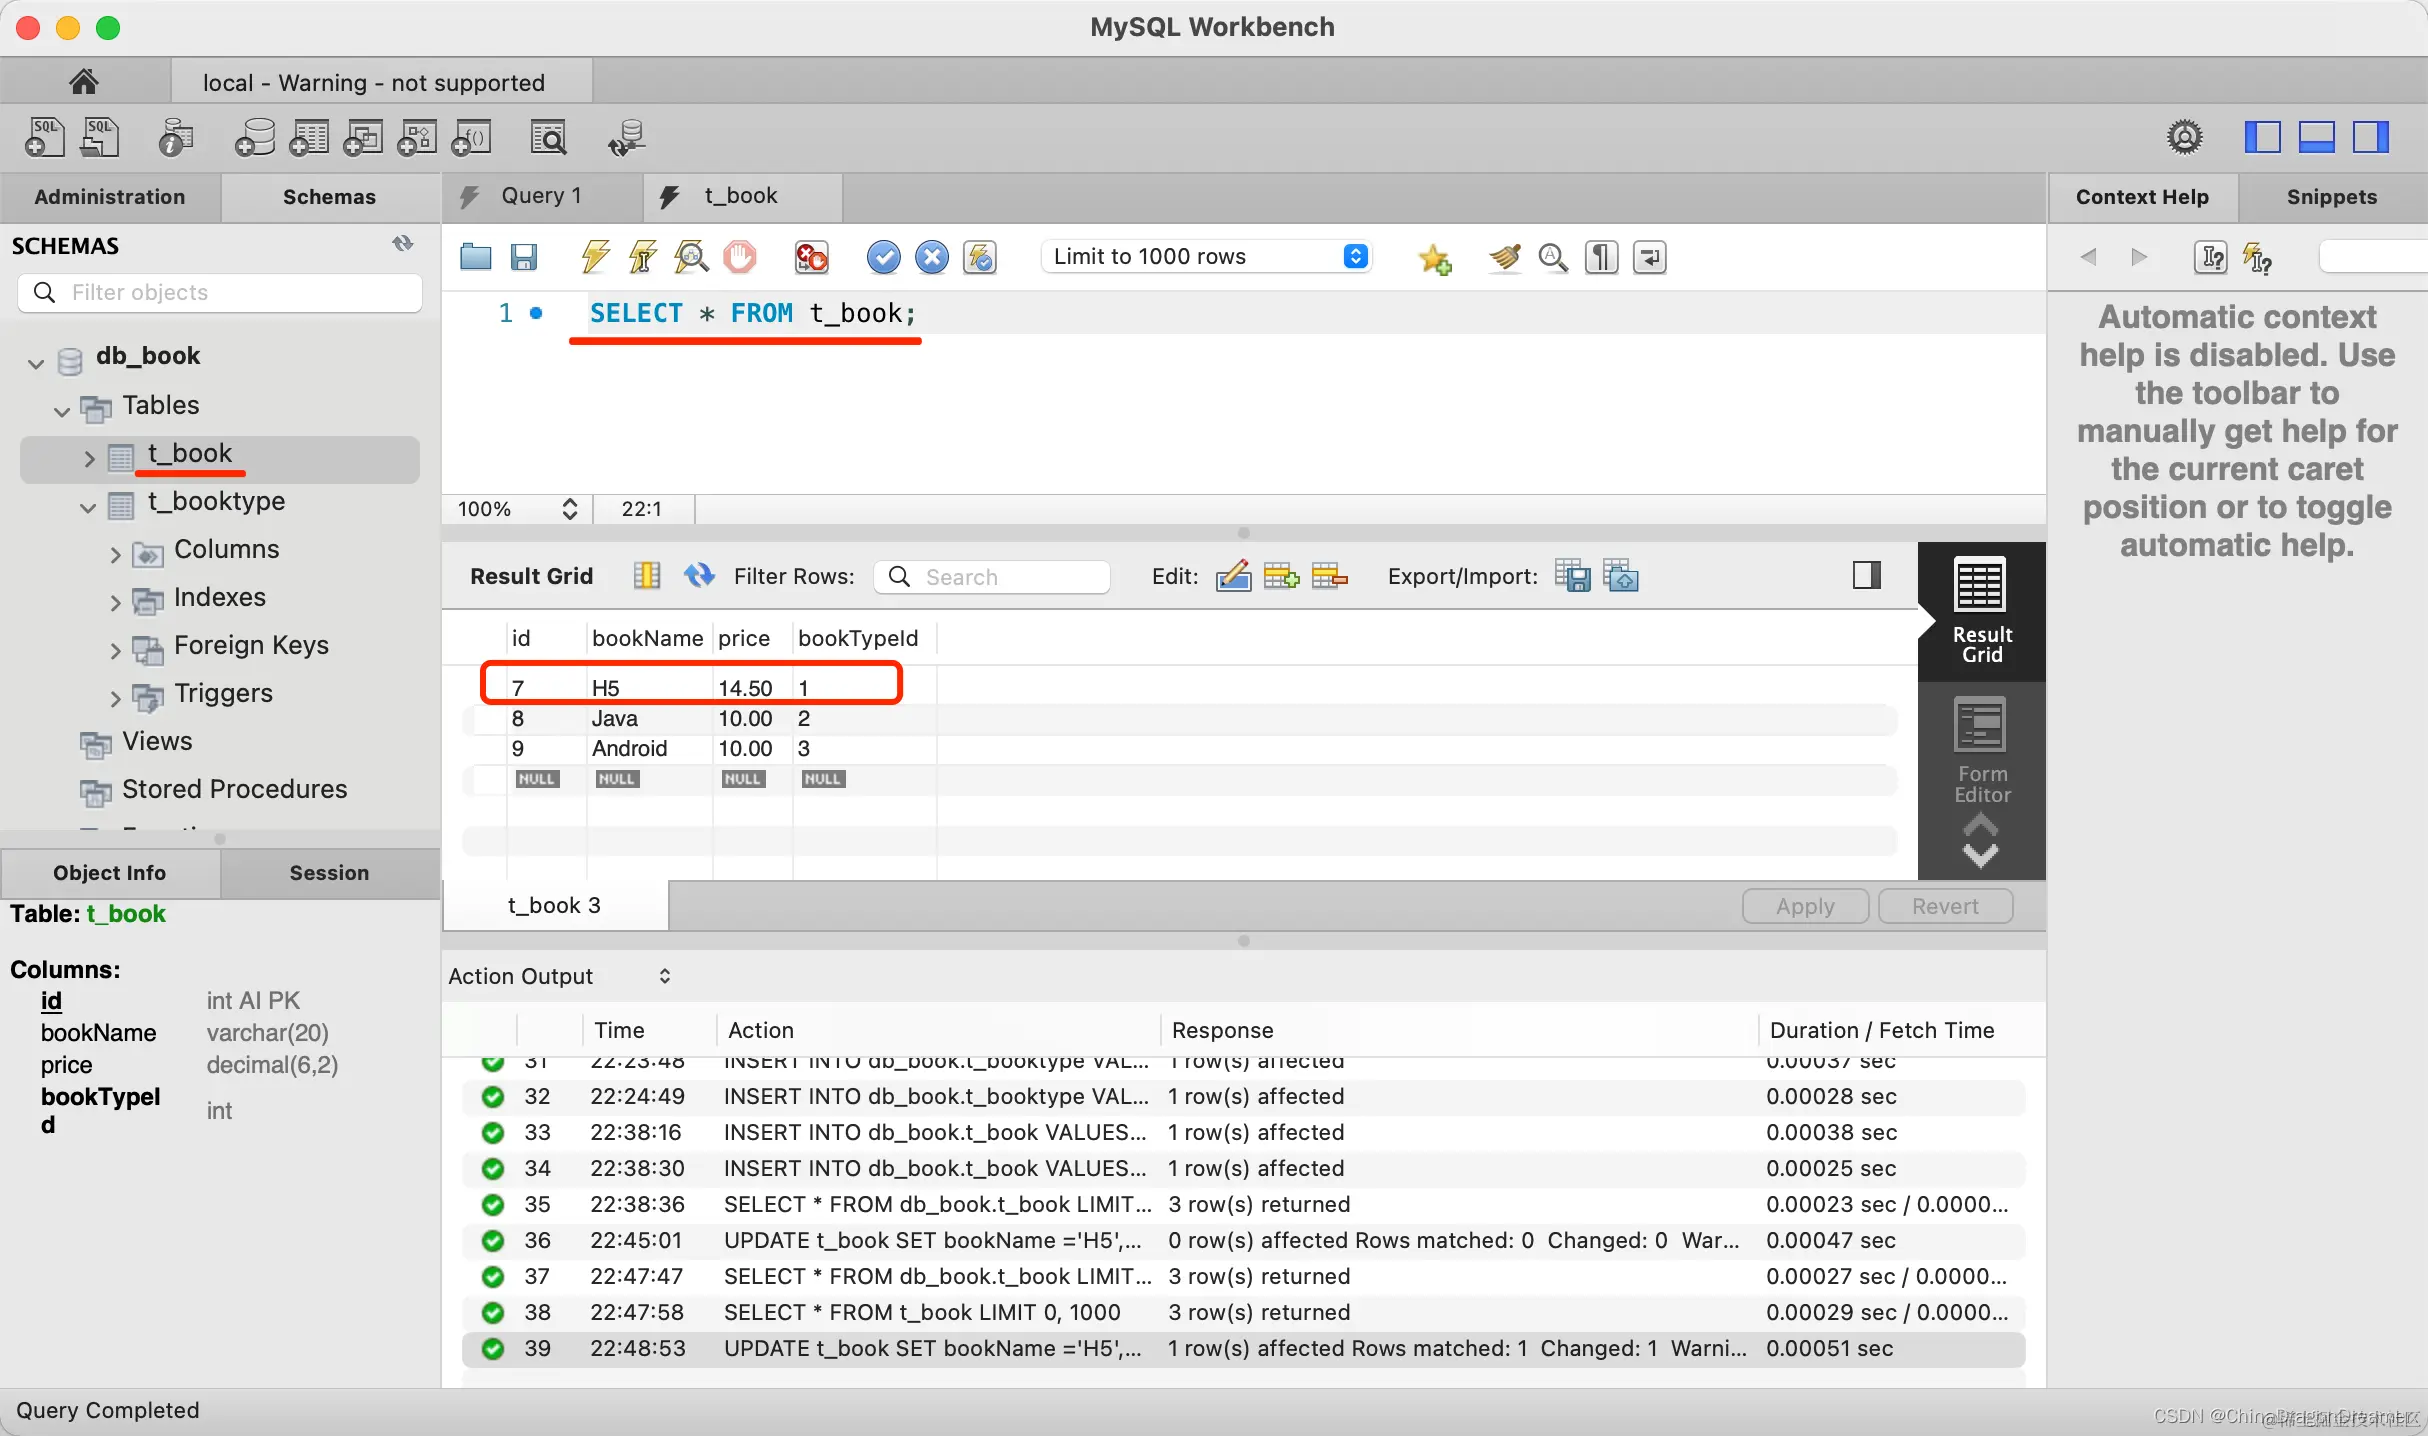
Task: Click the Rollback transaction X icon
Action: pyautogui.click(x=931, y=257)
